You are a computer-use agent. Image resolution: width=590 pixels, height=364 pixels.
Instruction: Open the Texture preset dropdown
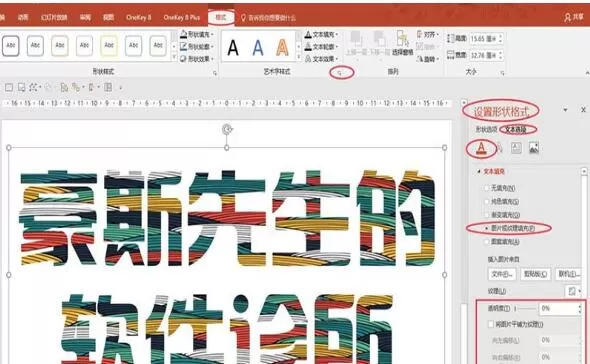point(573,291)
